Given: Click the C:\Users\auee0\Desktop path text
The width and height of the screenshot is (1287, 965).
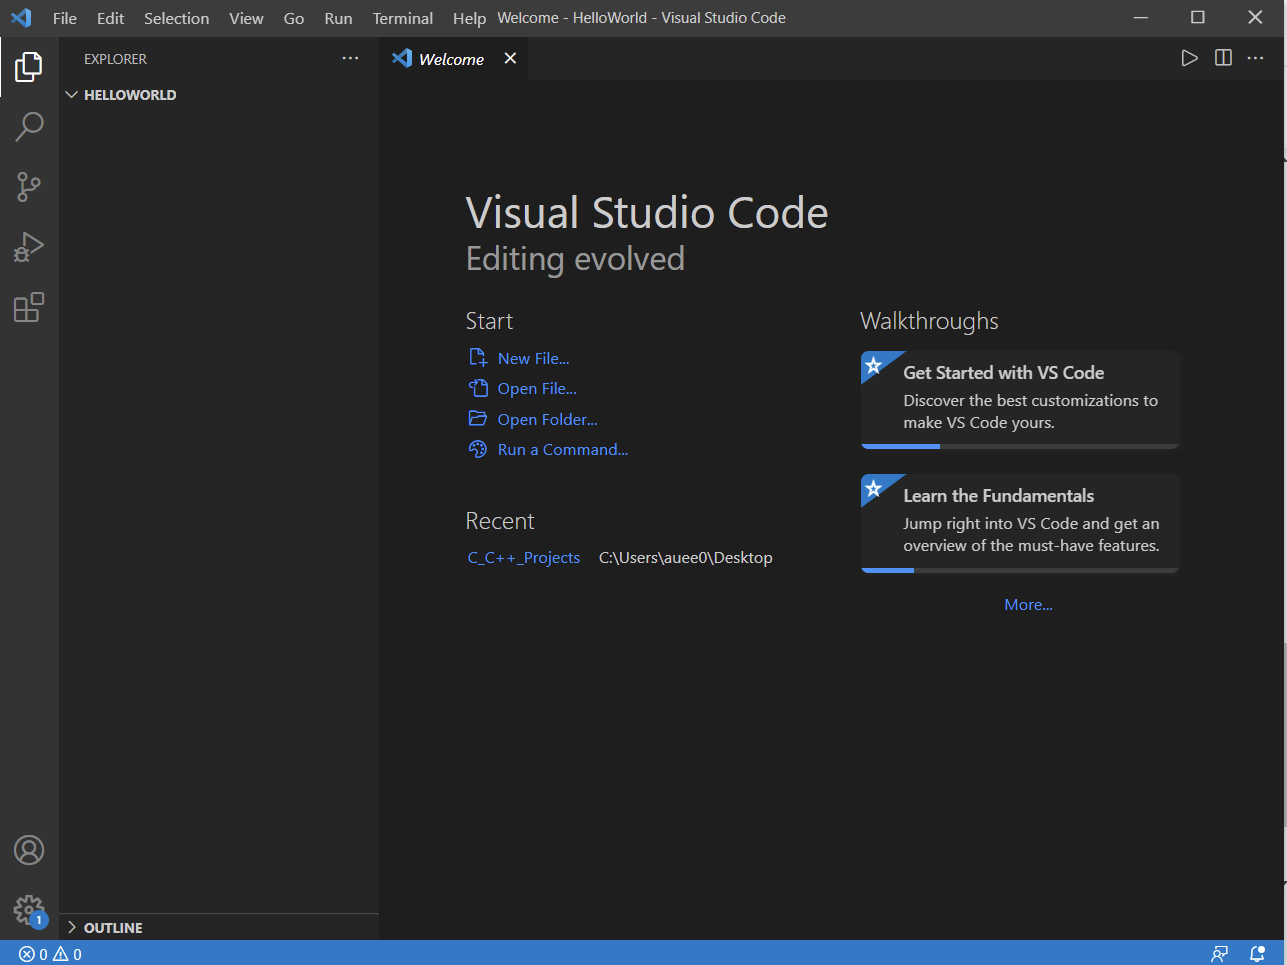Looking at the screenshot, I should point(686,558).
